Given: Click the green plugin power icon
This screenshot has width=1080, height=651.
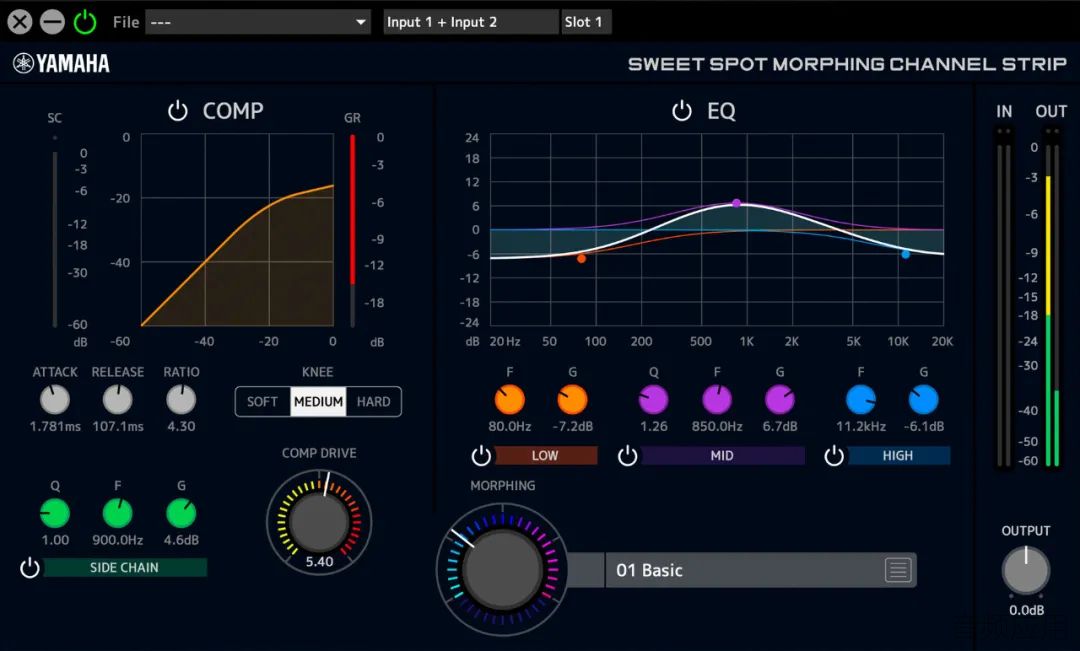Looking at the screenshot, I should click(x=85, y=22).
